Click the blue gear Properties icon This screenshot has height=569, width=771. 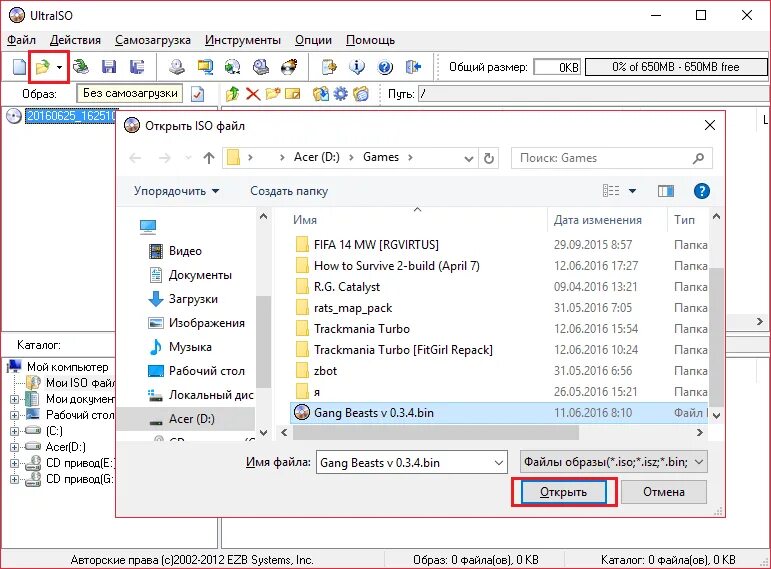340,93
